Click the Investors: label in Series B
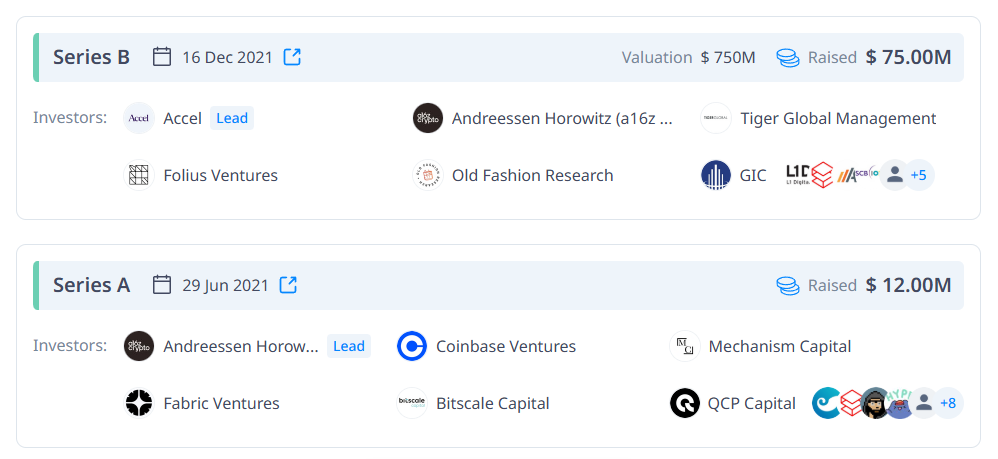998x459 pixels. [70, 118]
